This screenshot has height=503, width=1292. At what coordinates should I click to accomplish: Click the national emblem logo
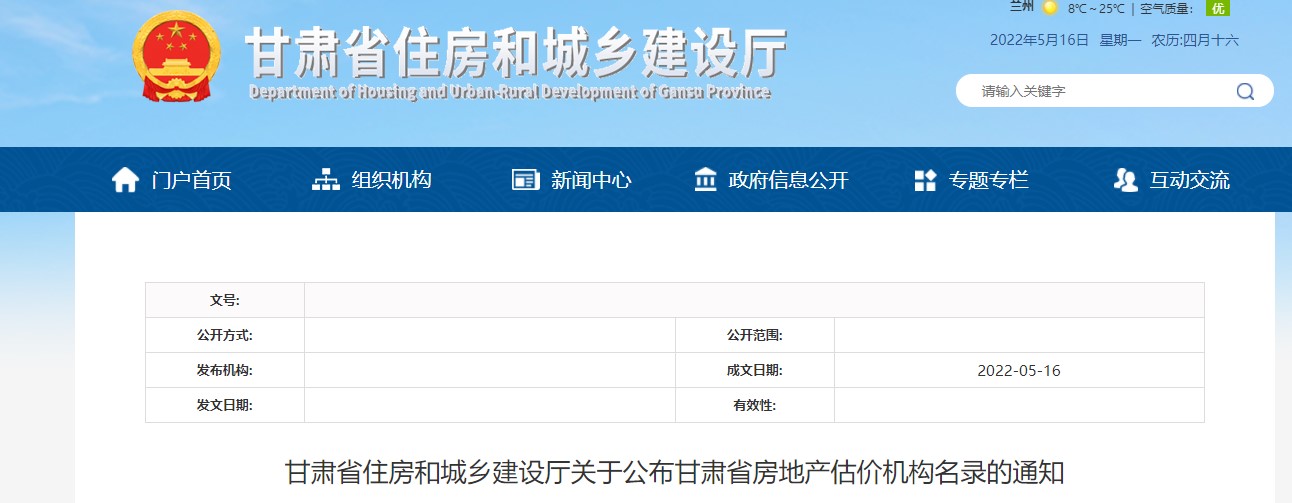click(x=175, y=57)
